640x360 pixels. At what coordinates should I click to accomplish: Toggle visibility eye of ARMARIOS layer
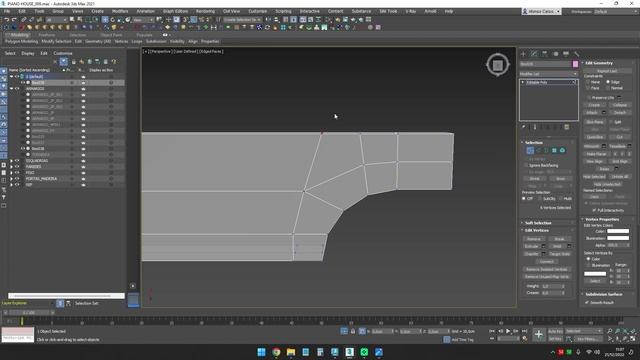17,89
